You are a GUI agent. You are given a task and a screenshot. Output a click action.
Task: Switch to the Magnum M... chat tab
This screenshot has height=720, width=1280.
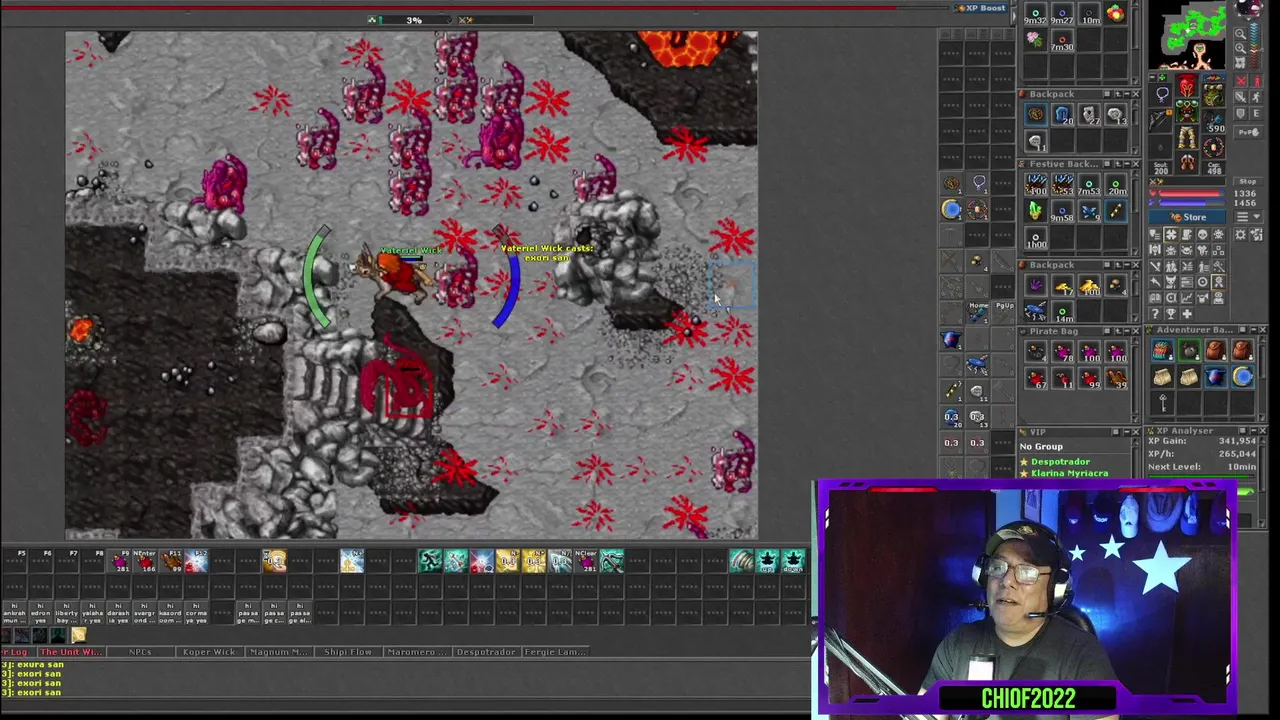click(x=278, y=652)
